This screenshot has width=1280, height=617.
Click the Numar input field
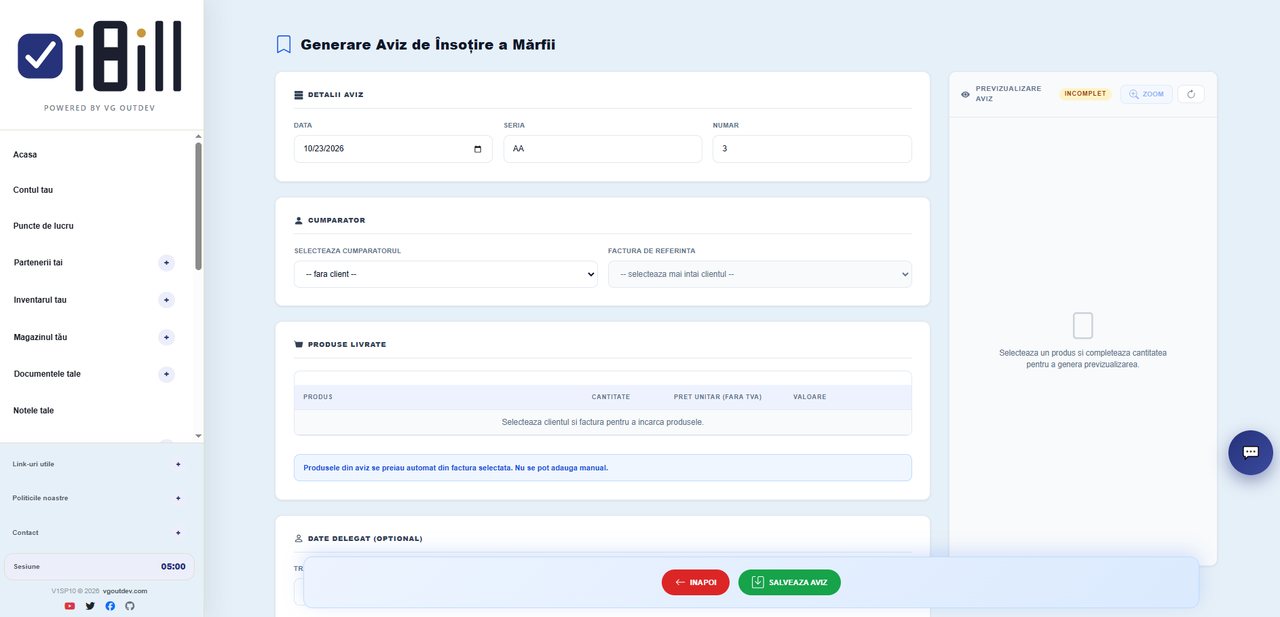[x=812, y=149]
